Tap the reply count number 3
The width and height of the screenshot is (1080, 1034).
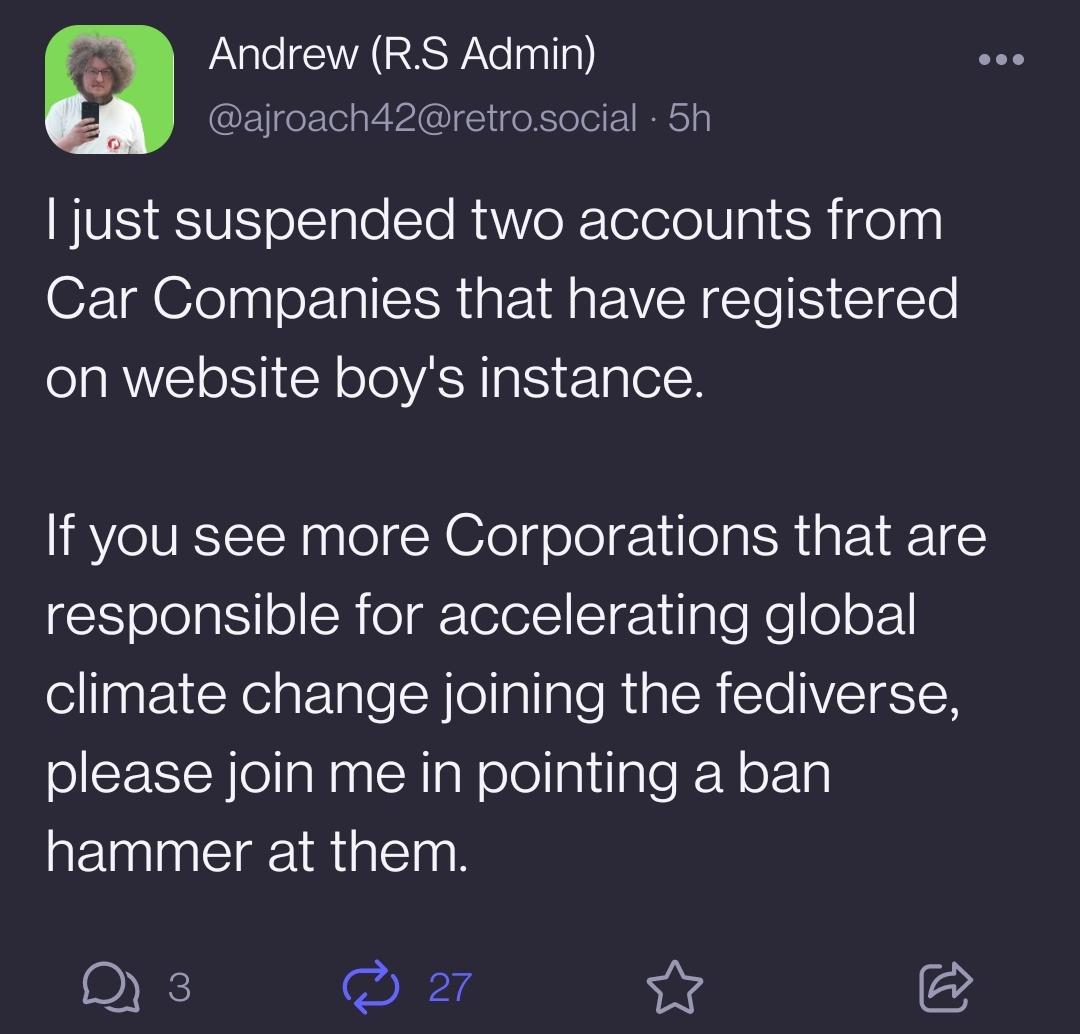click(179, 988)
